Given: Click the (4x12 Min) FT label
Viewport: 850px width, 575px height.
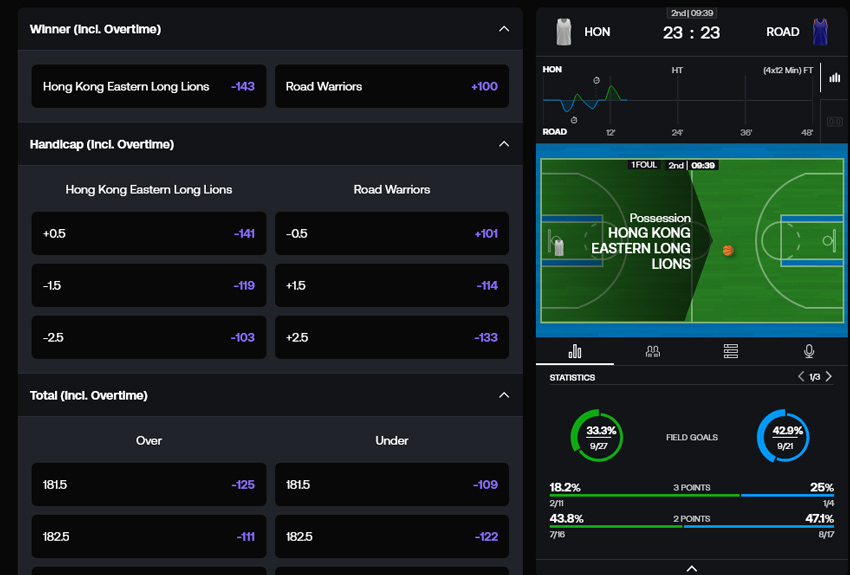Looking at the screenshot, I should (x=788, y=70).
